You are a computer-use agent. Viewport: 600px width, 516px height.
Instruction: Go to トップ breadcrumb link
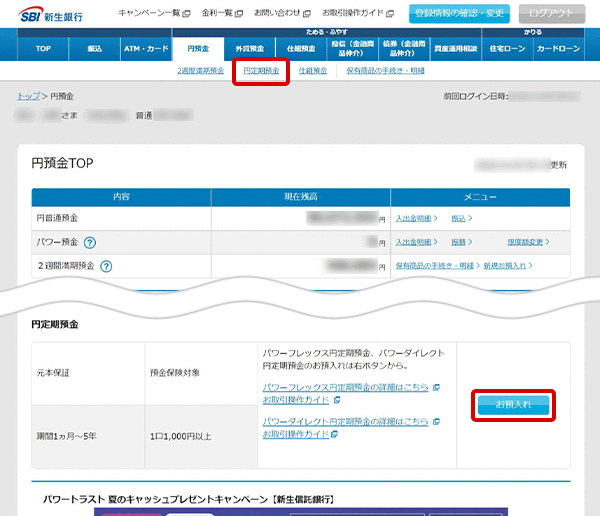(x=28, y=96)
